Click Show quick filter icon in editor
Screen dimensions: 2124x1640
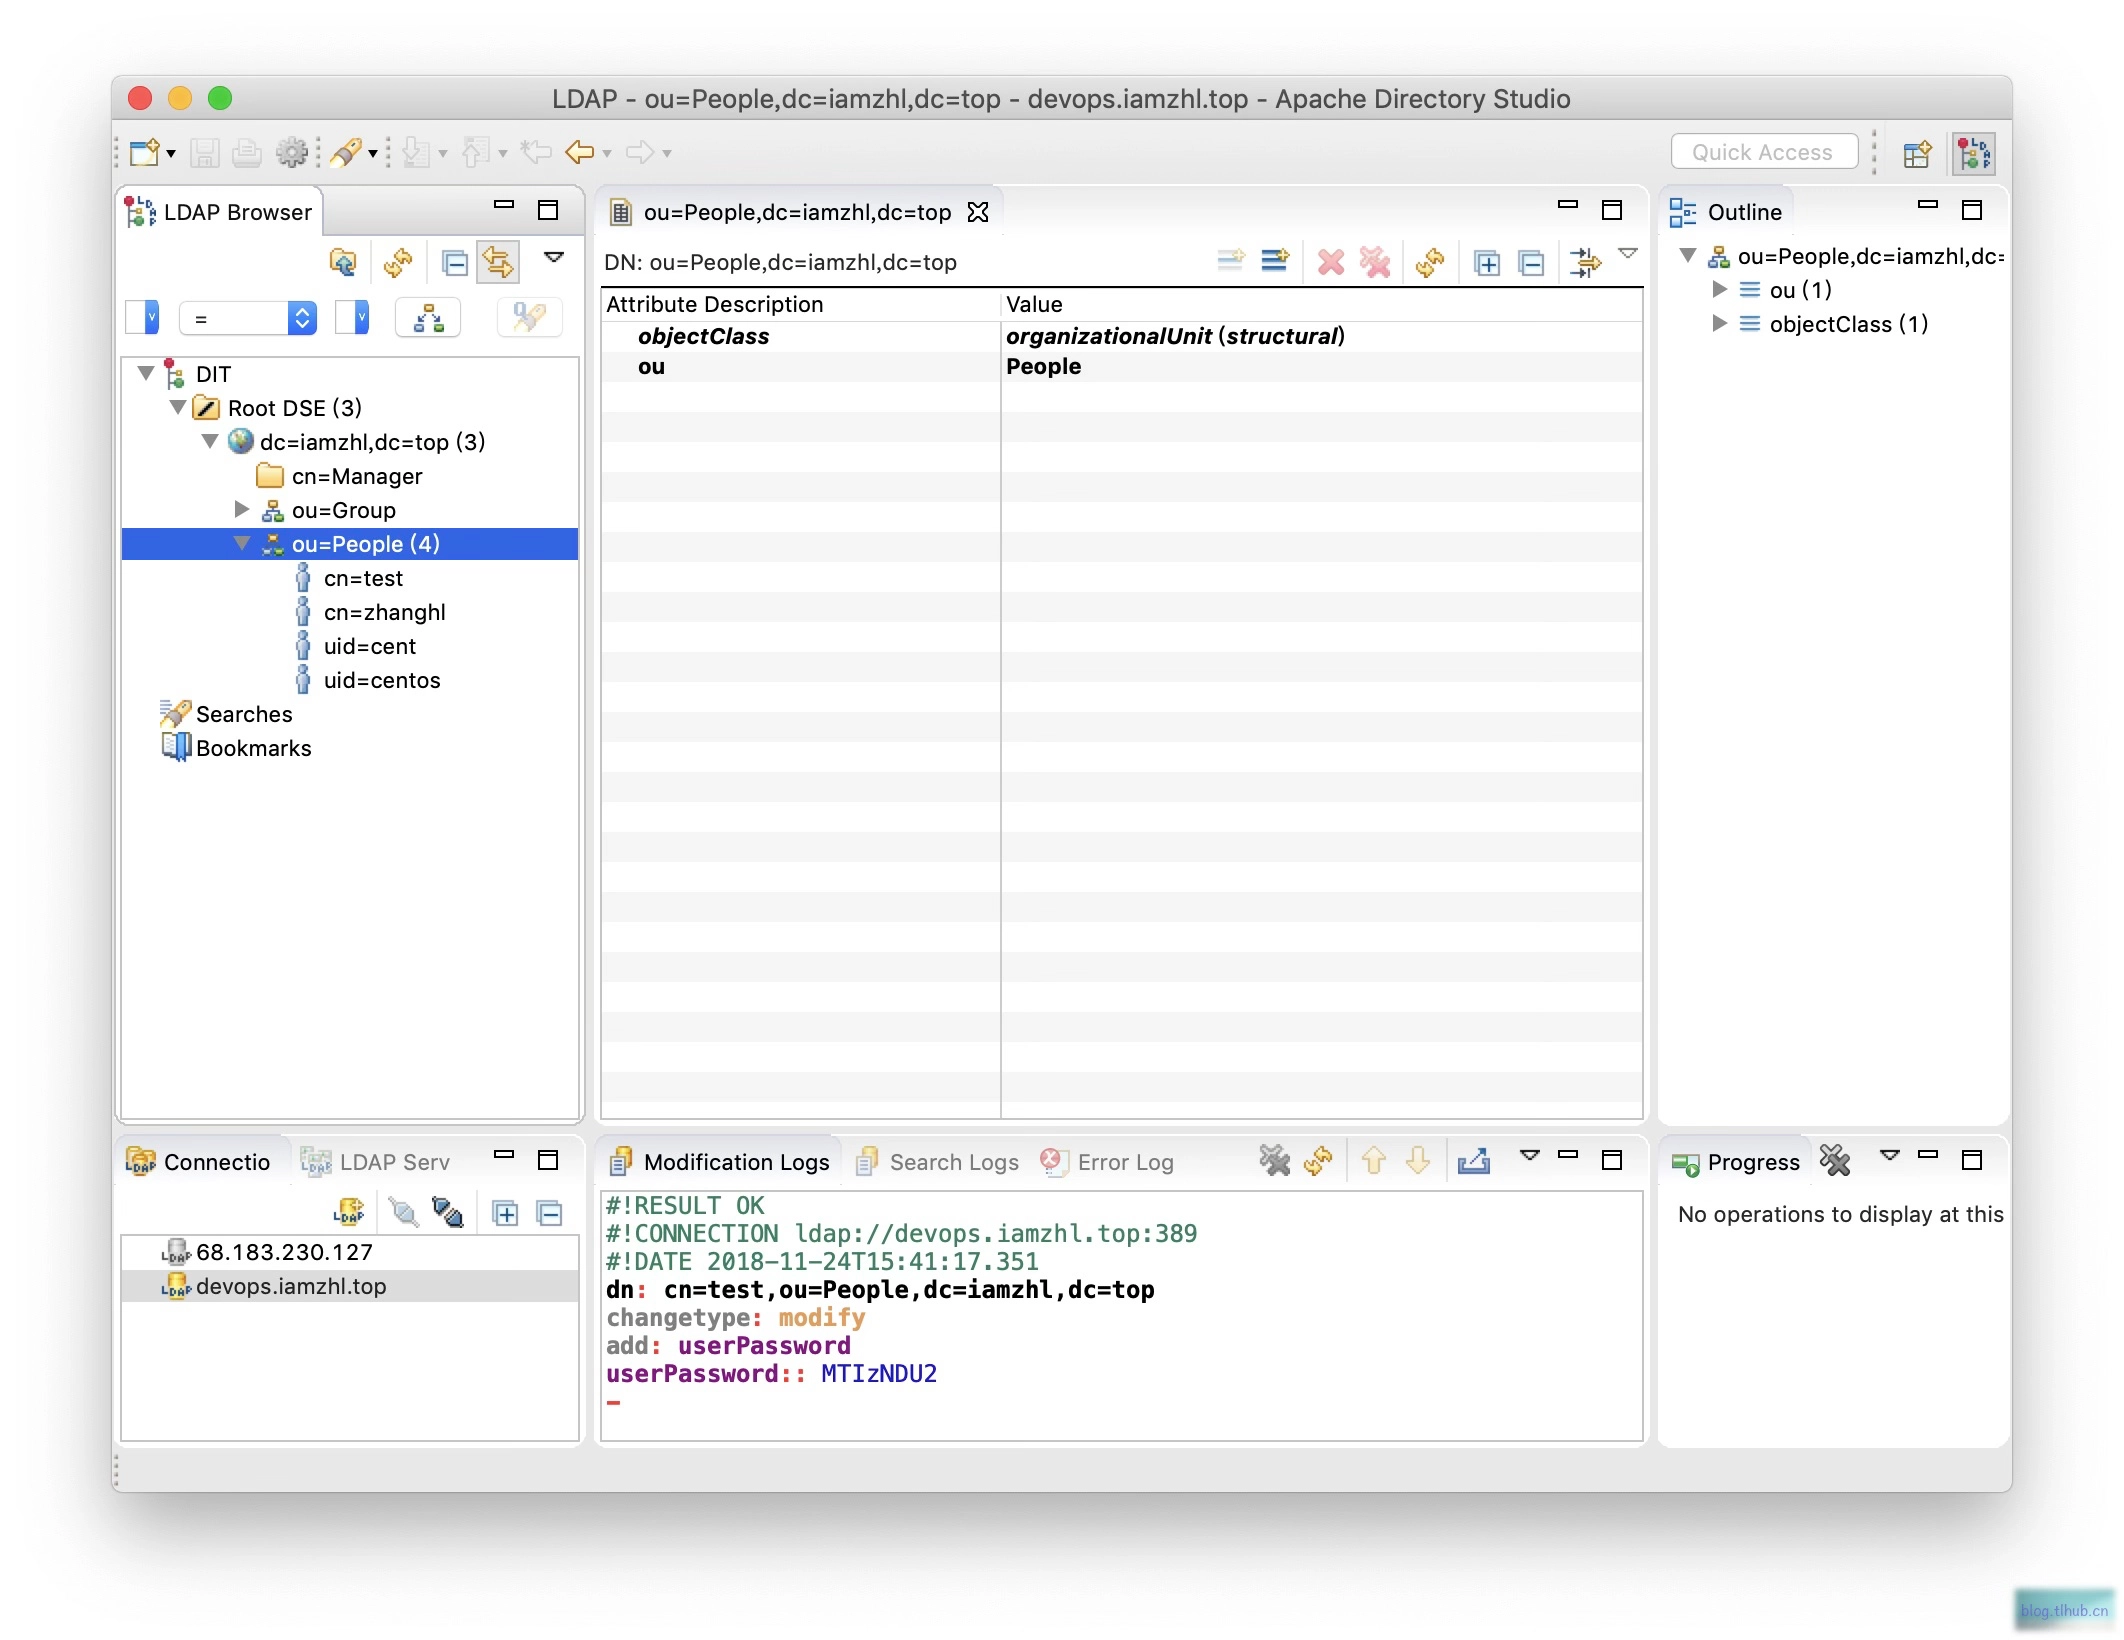click(1585, 262)
